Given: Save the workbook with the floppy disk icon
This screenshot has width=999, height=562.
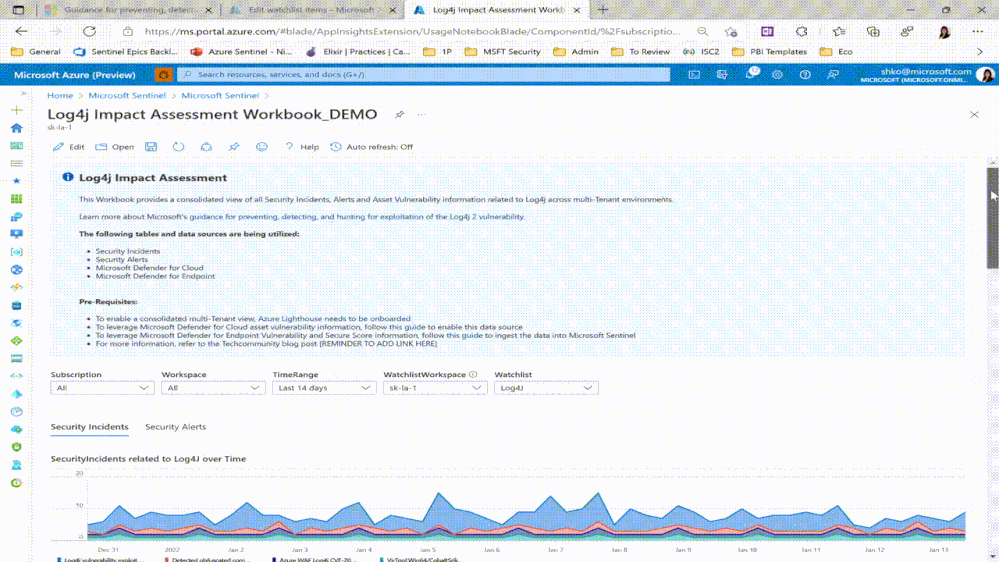Looking at the screenshot, I should click(151, 147).
